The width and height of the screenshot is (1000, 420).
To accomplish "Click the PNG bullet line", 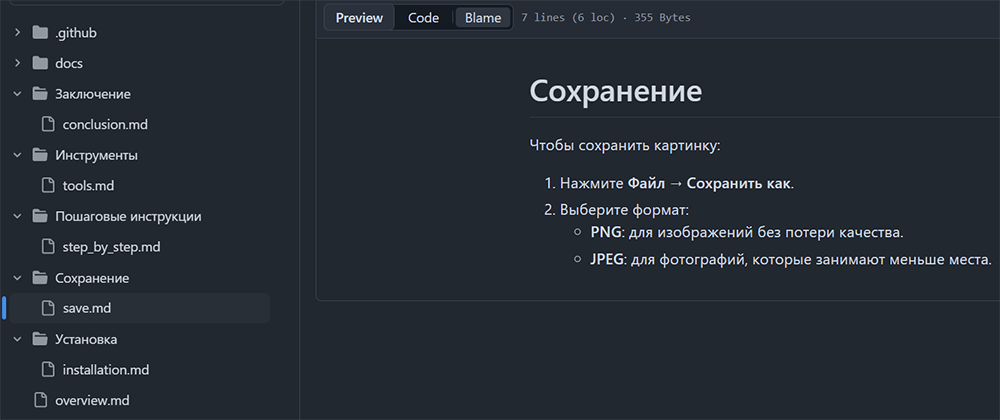I will point(747,233).
